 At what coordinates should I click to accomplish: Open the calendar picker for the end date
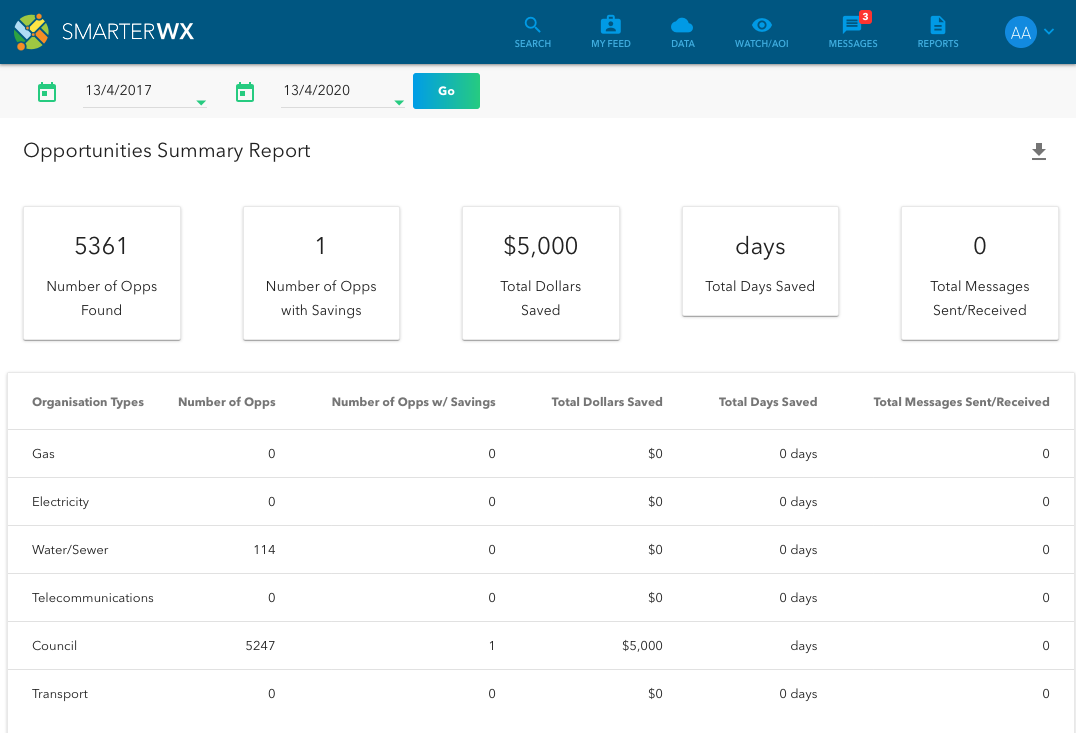[245, 91]
